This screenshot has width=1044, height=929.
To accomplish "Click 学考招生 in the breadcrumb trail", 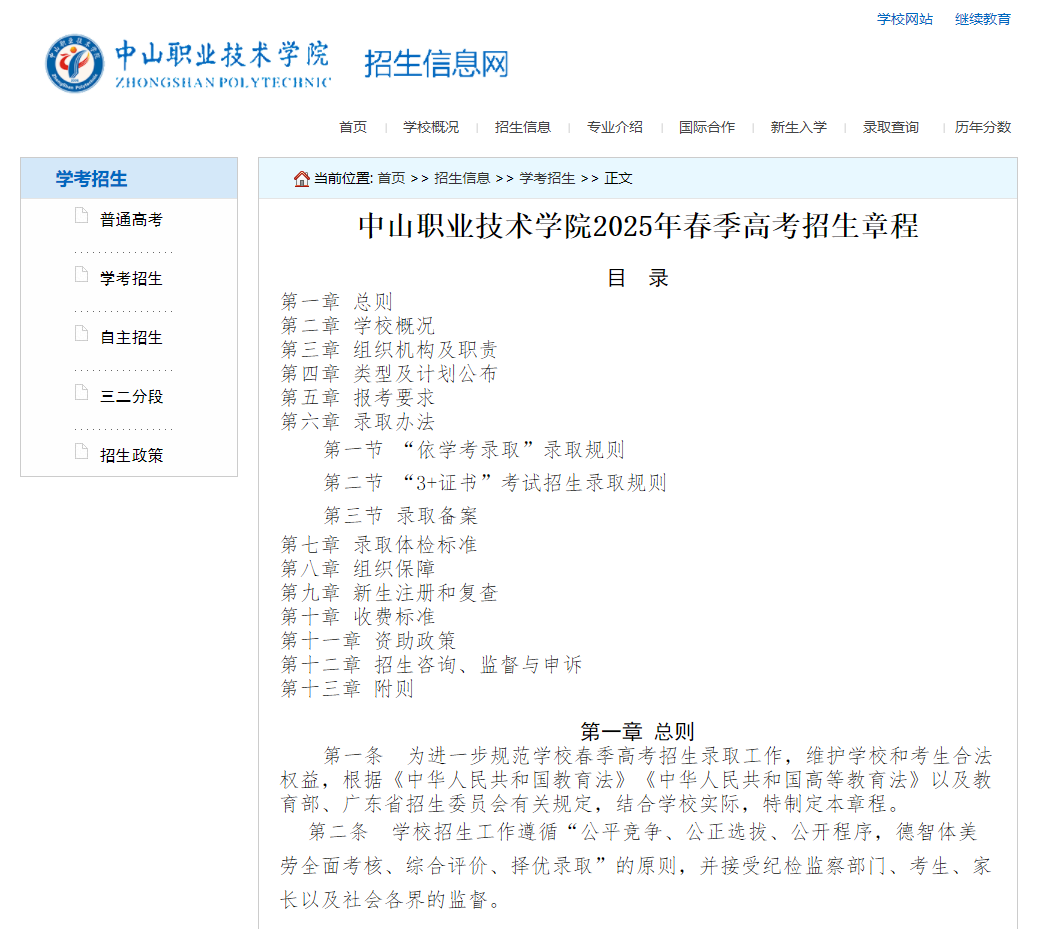I will click(545, 179).
